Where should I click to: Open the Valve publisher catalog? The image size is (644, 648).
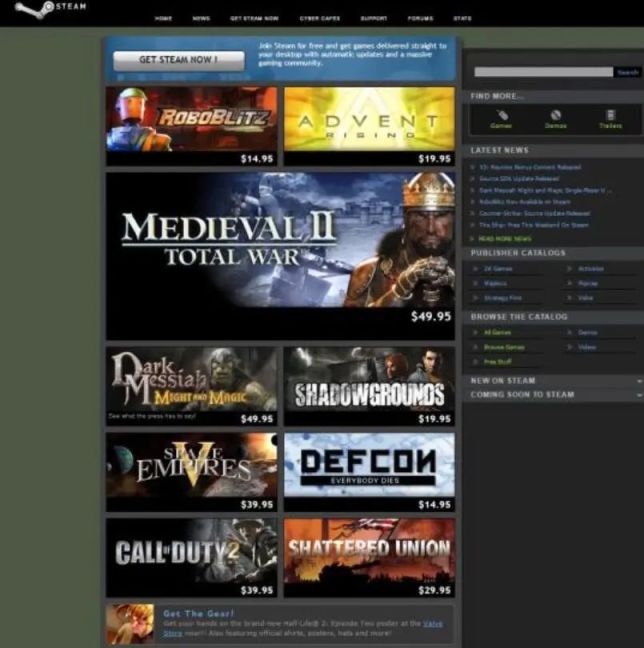585,298
